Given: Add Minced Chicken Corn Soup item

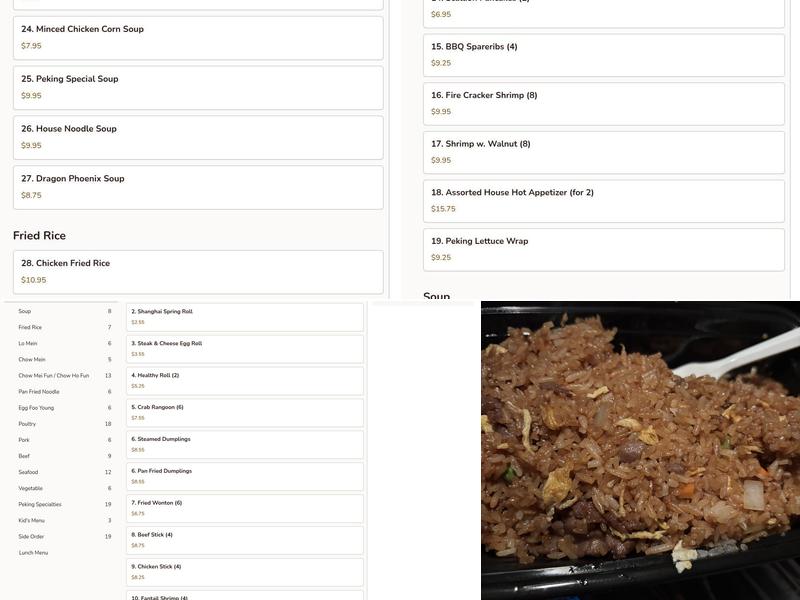Looking at the screenshot, I should click(x=198, y=37).
